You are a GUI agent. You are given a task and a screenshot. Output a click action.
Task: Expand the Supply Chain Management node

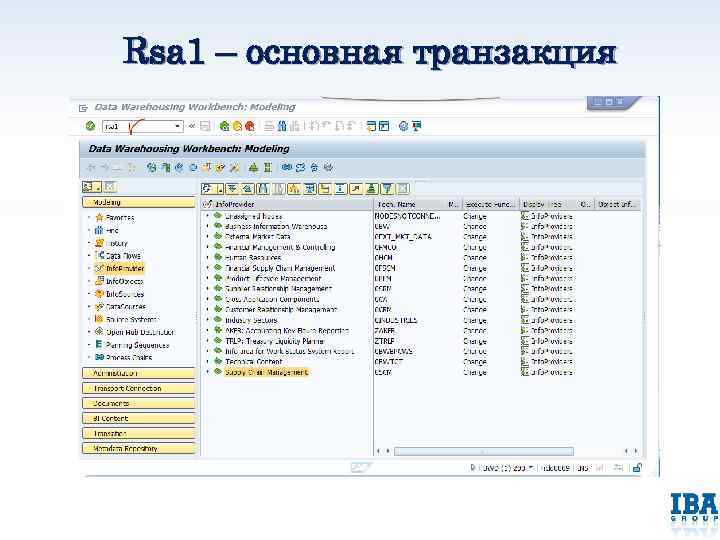coord(208,372)
